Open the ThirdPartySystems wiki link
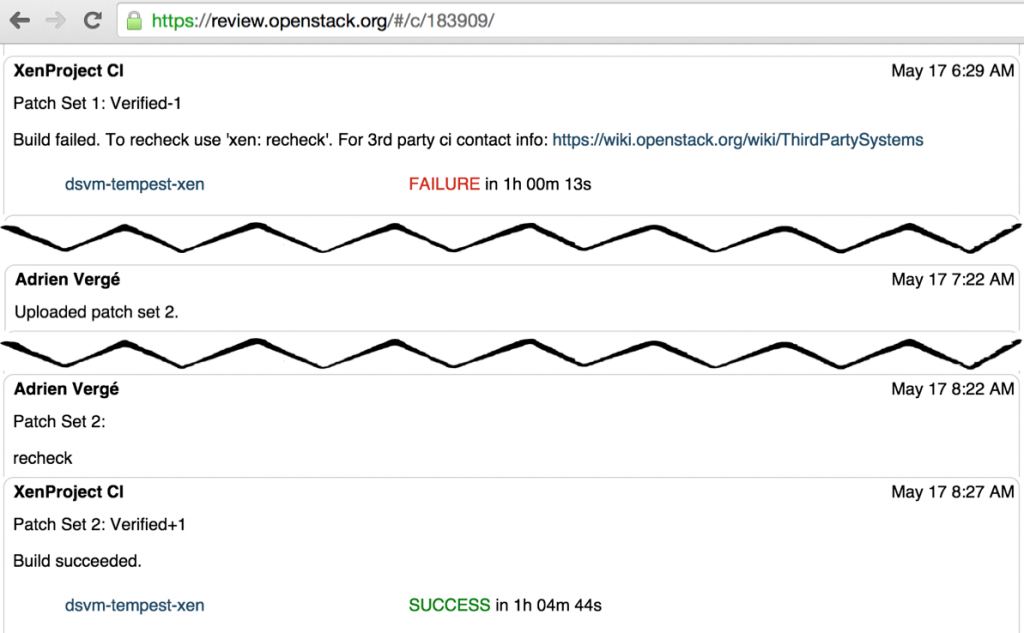The height and width of the screenshot is (633, 1024). (x=737, y=140)
